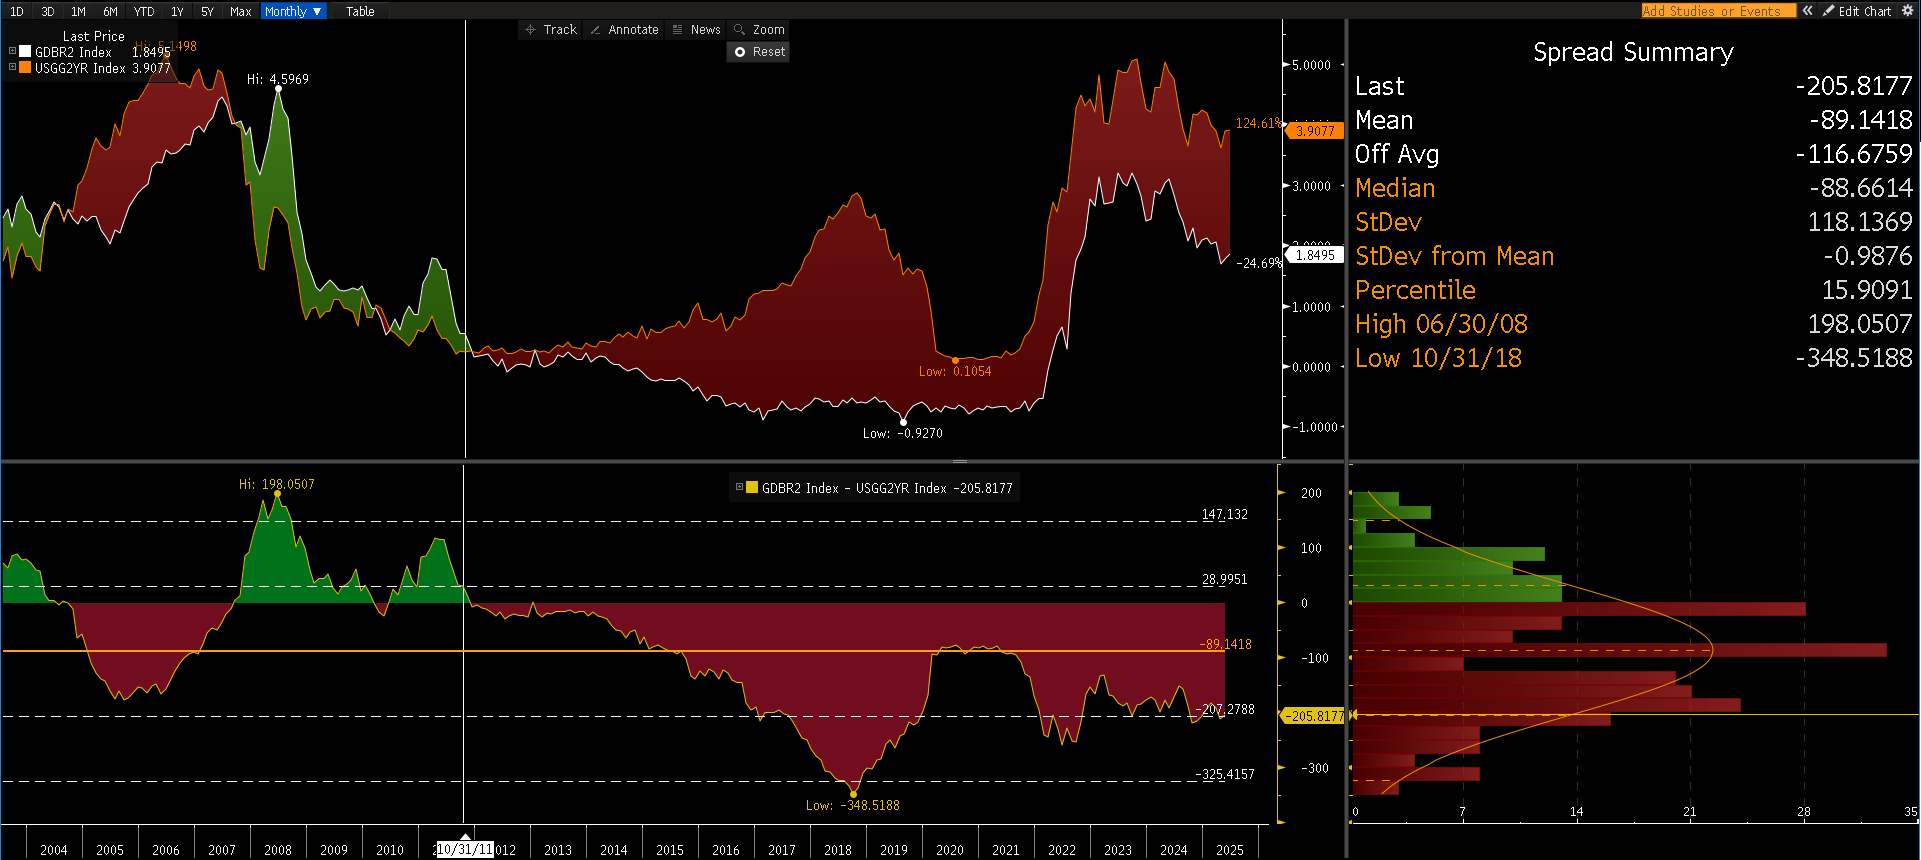Click the yellow spread series color swatch
This screenshot has height=860, width=1921.
pyautogui.click(x=752, y=487)
